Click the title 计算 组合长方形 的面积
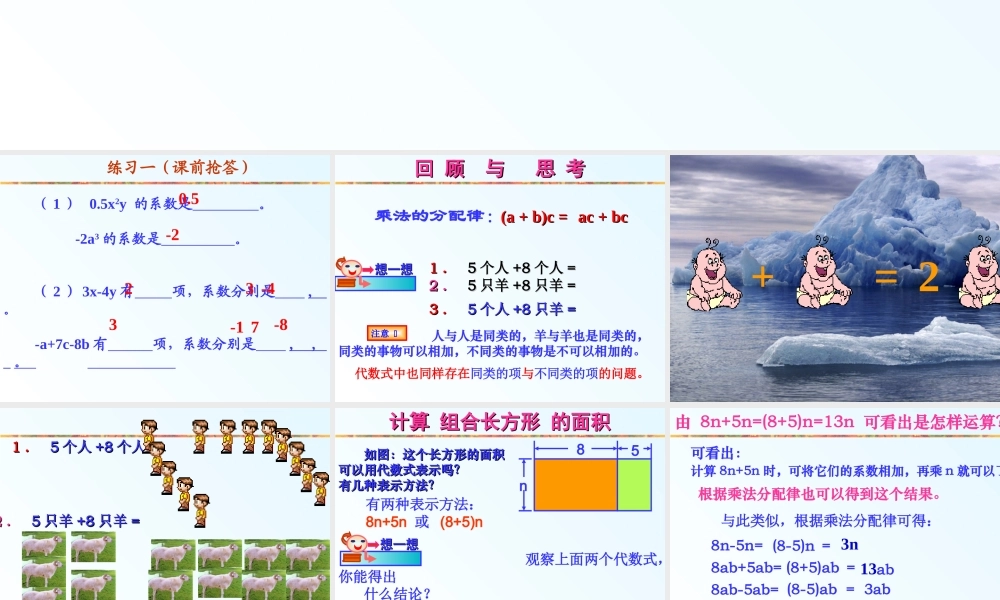 (x=501, y=423)
